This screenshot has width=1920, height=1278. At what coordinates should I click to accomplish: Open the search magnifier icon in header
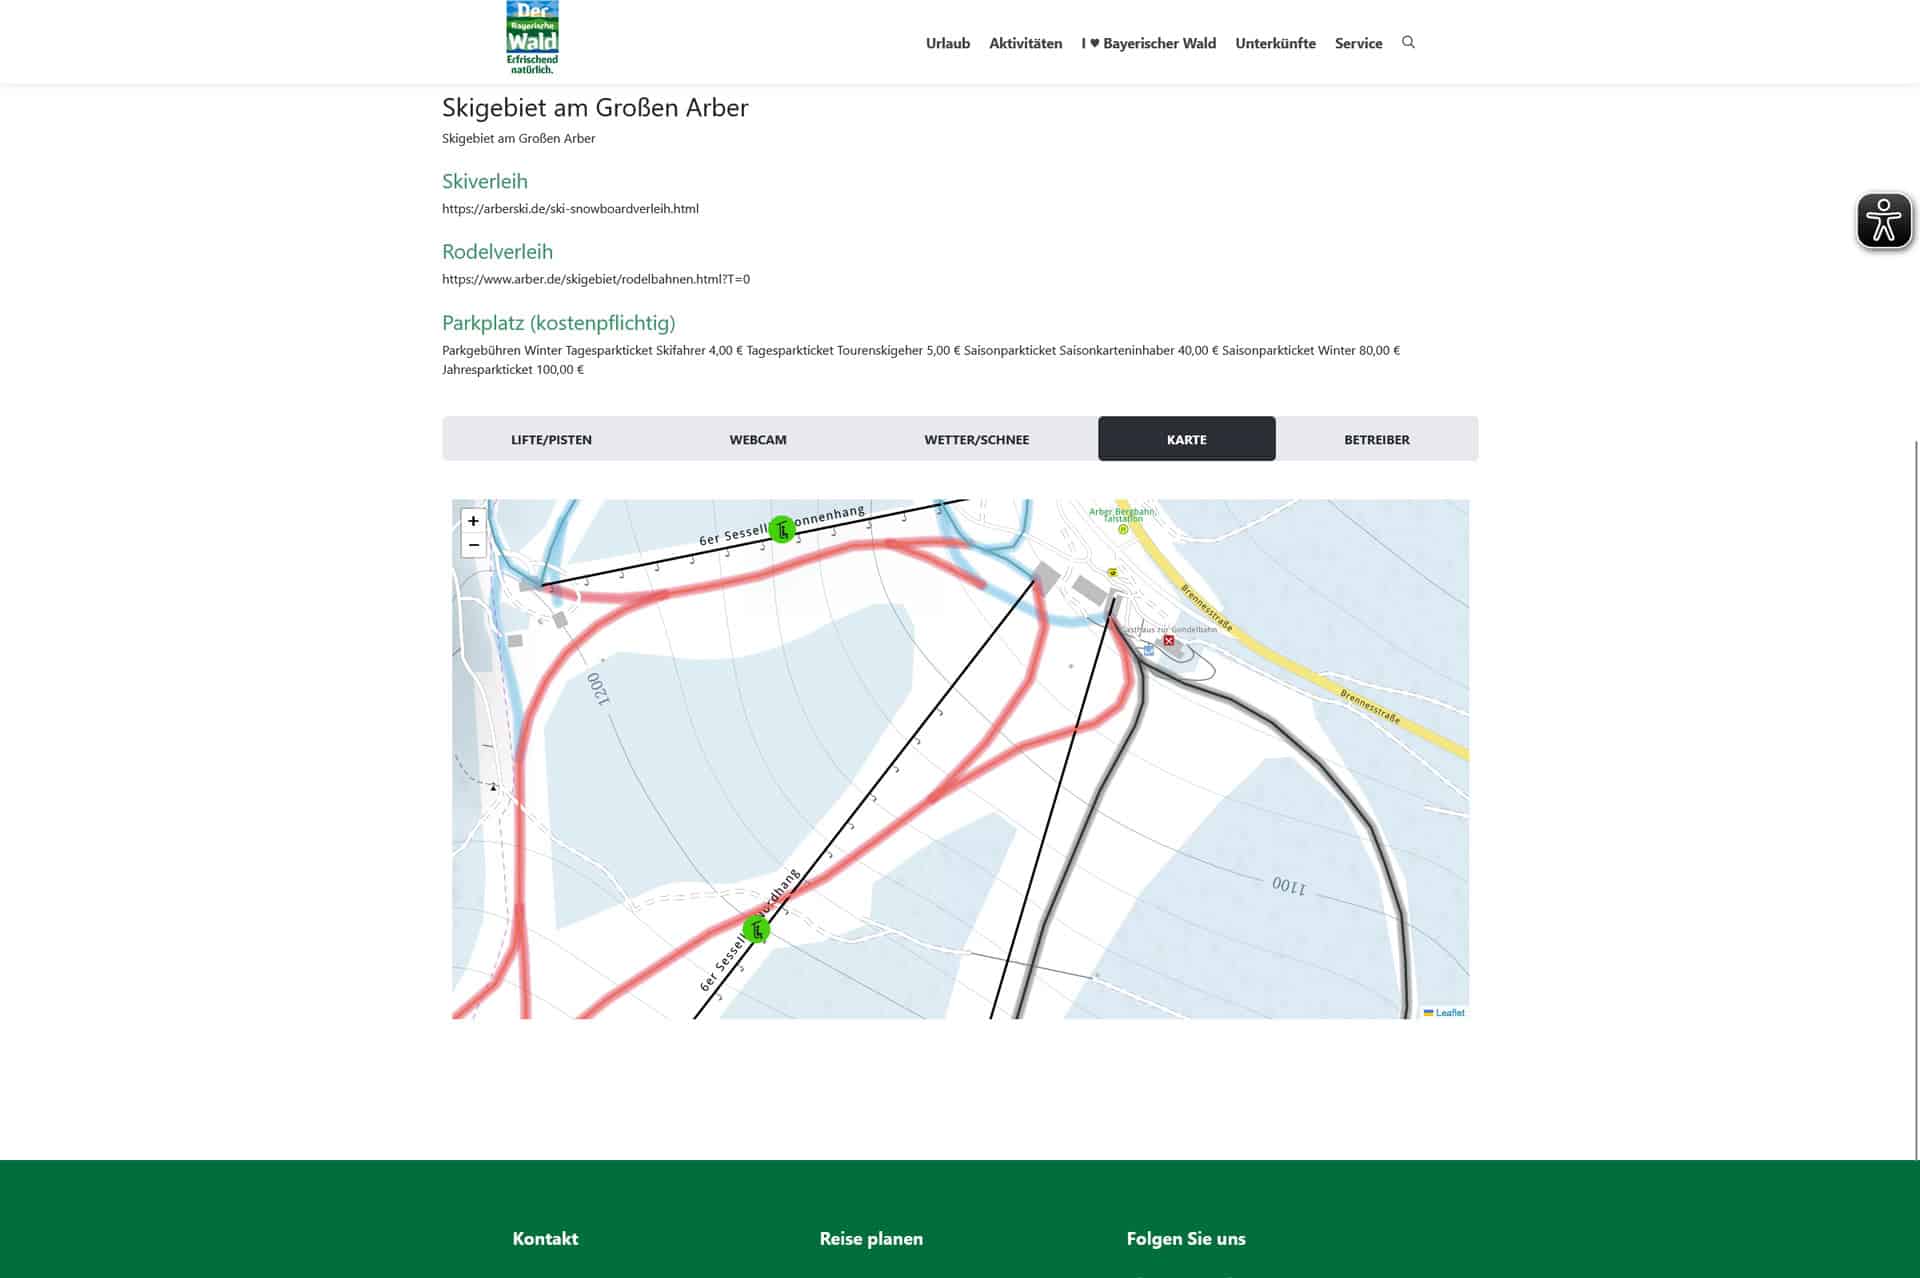pyautogui.click(x=1408, y=42)
